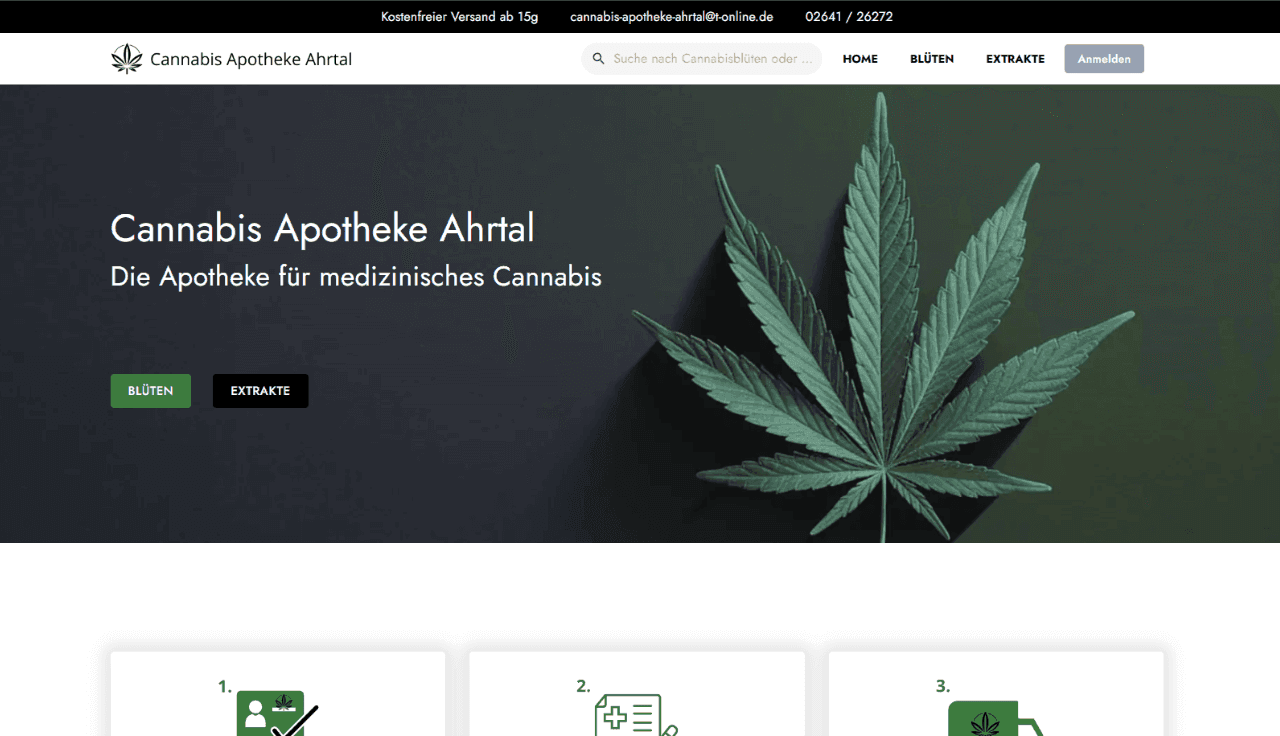Click the step 1 ID verification icon
This screenshot has height=736, width=1280.
tap(277, 713)
